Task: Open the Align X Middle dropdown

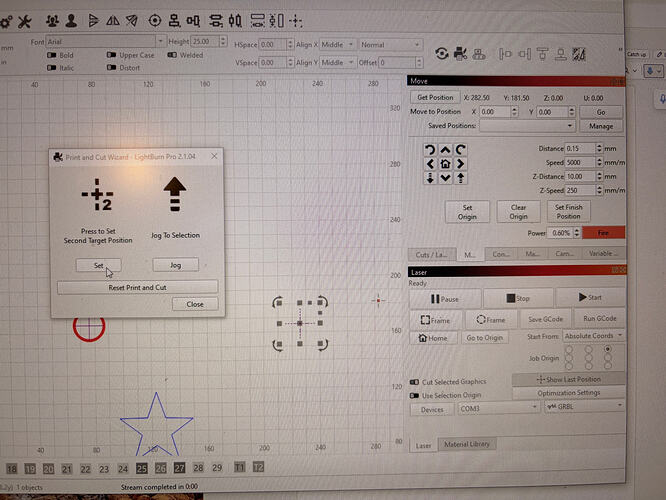Action: pos(337,44)
